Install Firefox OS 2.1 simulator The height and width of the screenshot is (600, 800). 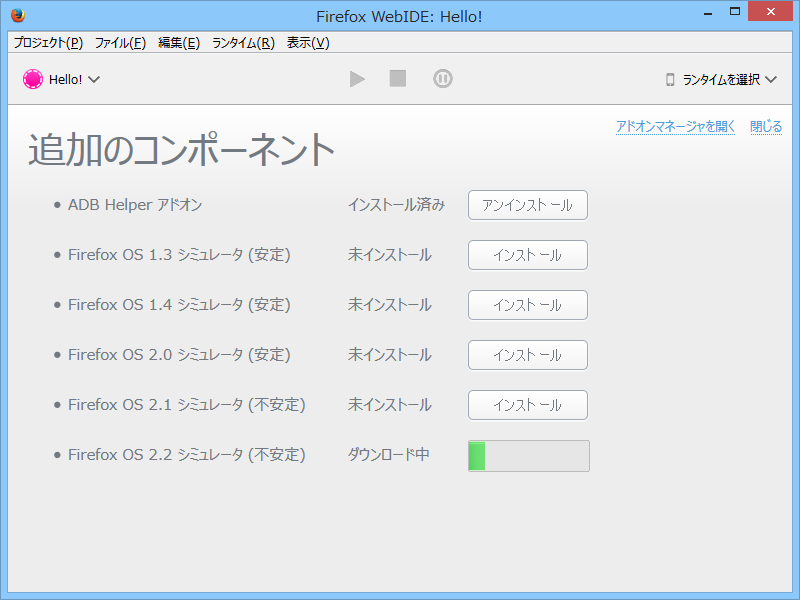(x=527, y=405)
